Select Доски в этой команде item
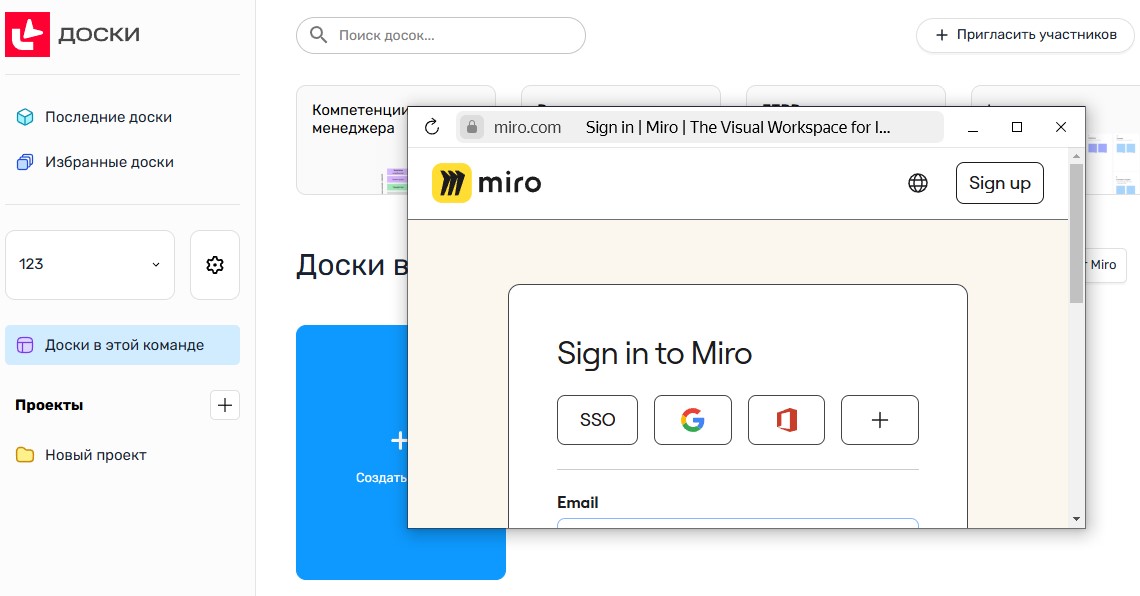 [122, 345]
